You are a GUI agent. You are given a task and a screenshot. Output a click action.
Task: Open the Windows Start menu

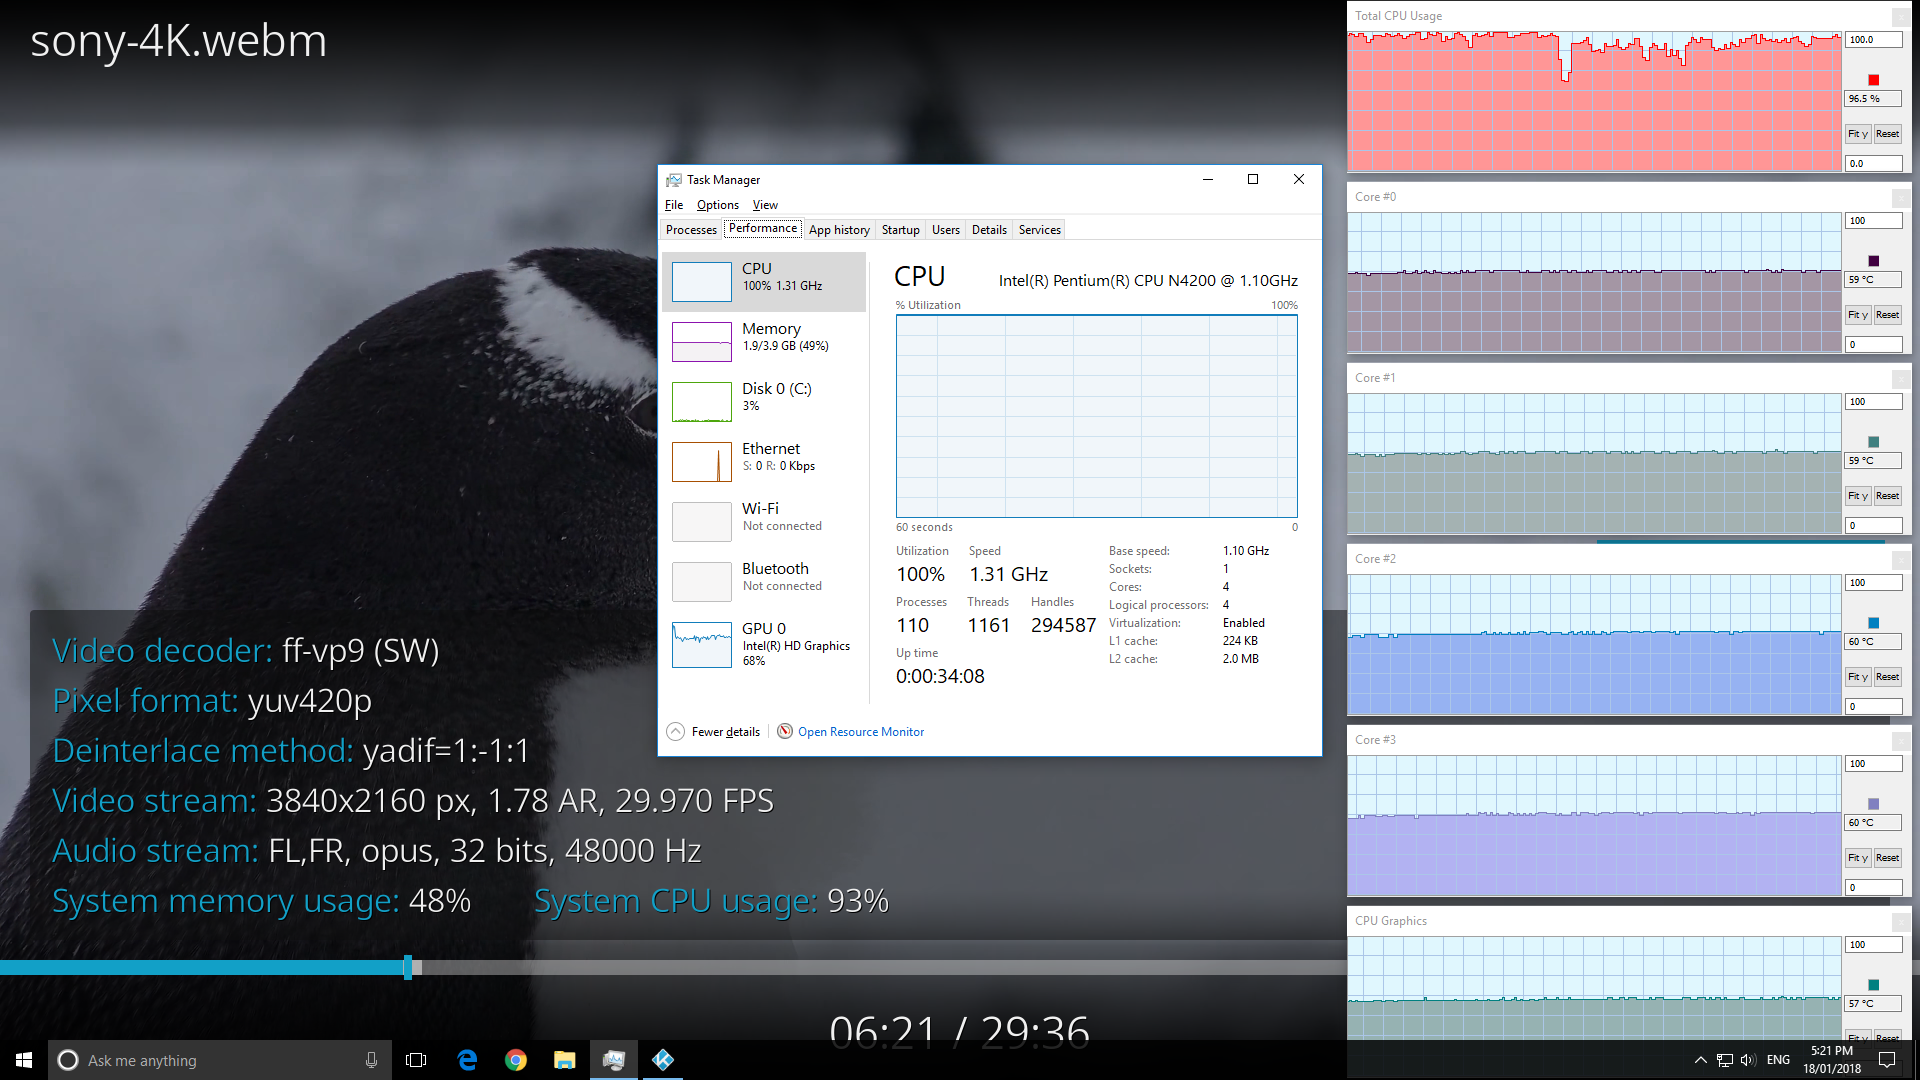point(24,1060)
